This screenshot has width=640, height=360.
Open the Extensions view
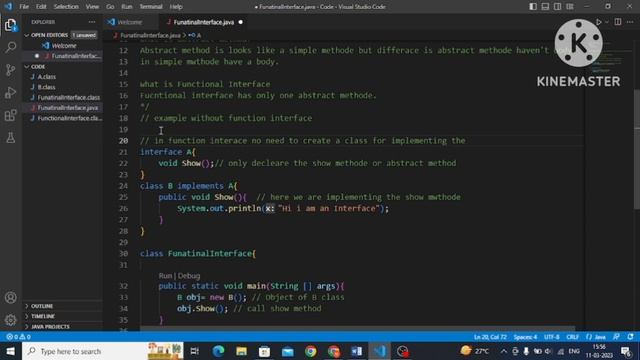coord(11,115)
